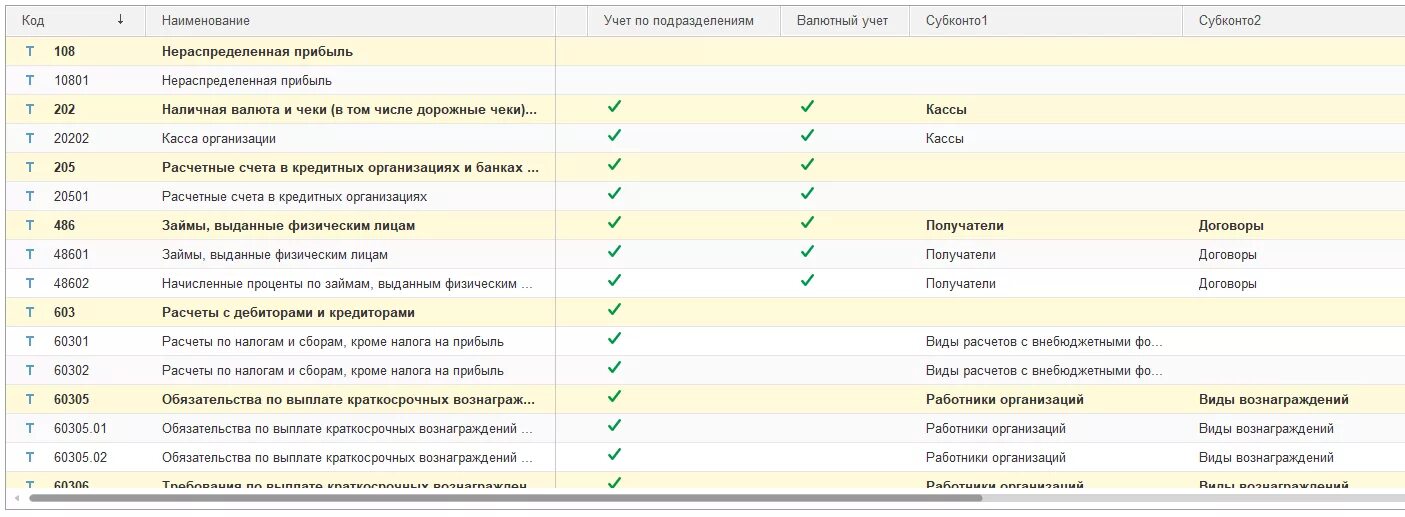Click the T icon of account 603
The height and width of the screenshot is (517, 1405).
30,312
